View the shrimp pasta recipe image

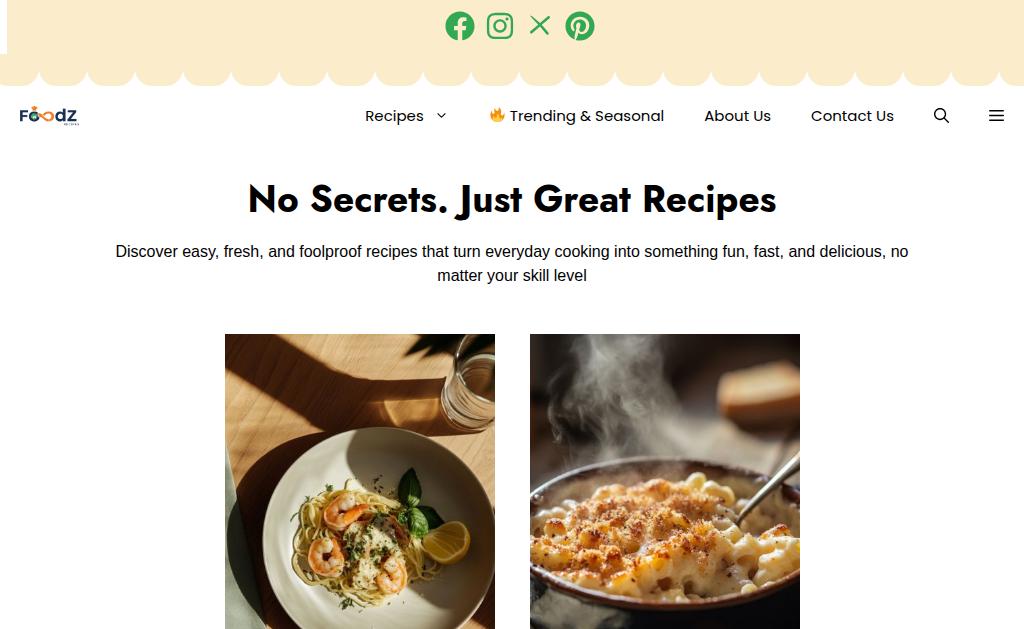[x=360, y=481]
